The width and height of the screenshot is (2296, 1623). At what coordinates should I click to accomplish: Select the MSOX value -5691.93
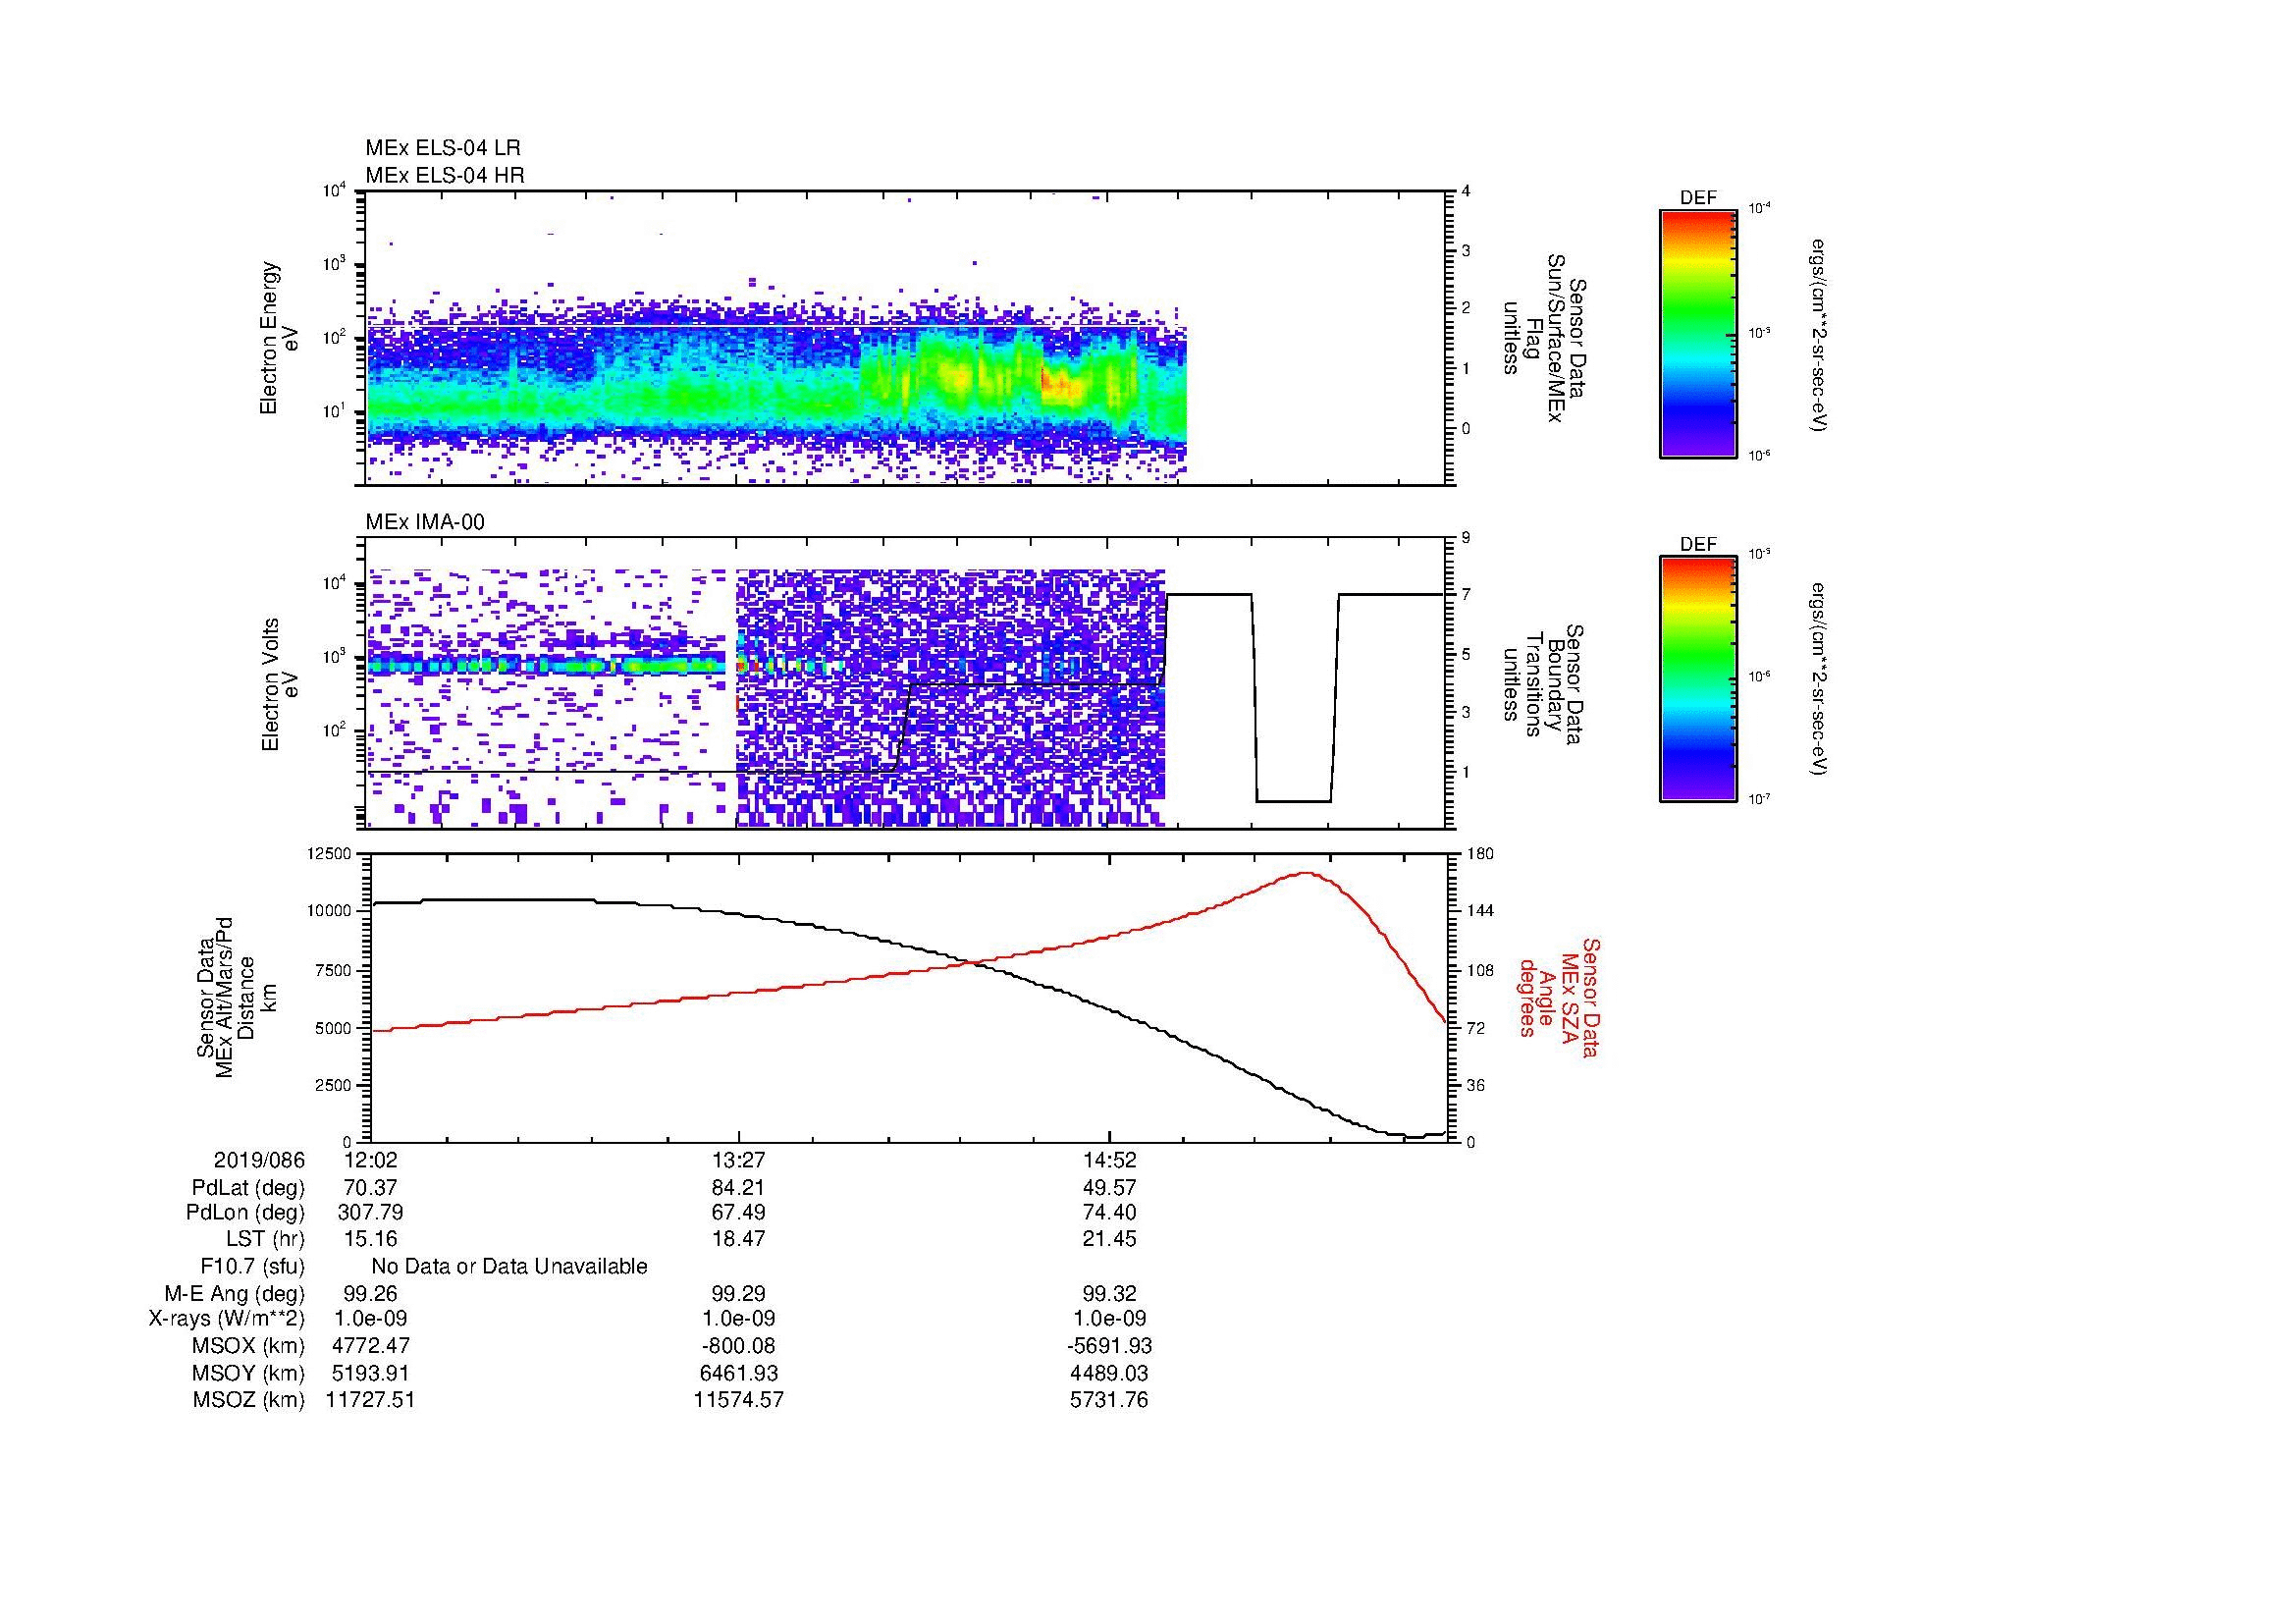pyautogui.click(x=1109, y=1346)
